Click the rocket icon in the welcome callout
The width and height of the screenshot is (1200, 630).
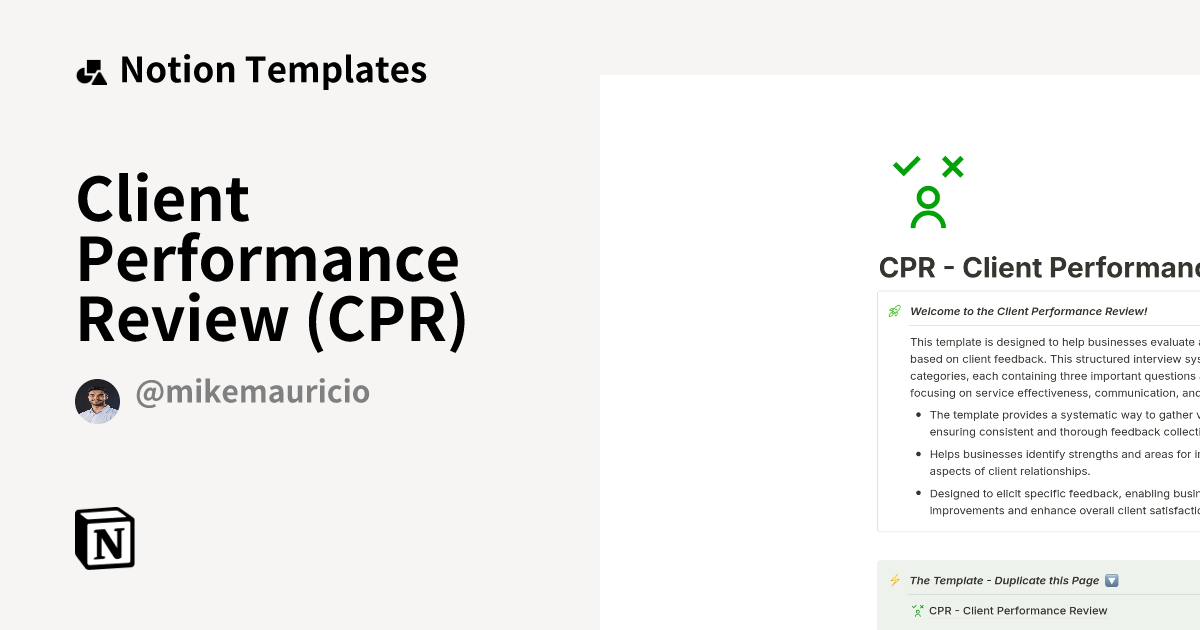click(893, 311)
